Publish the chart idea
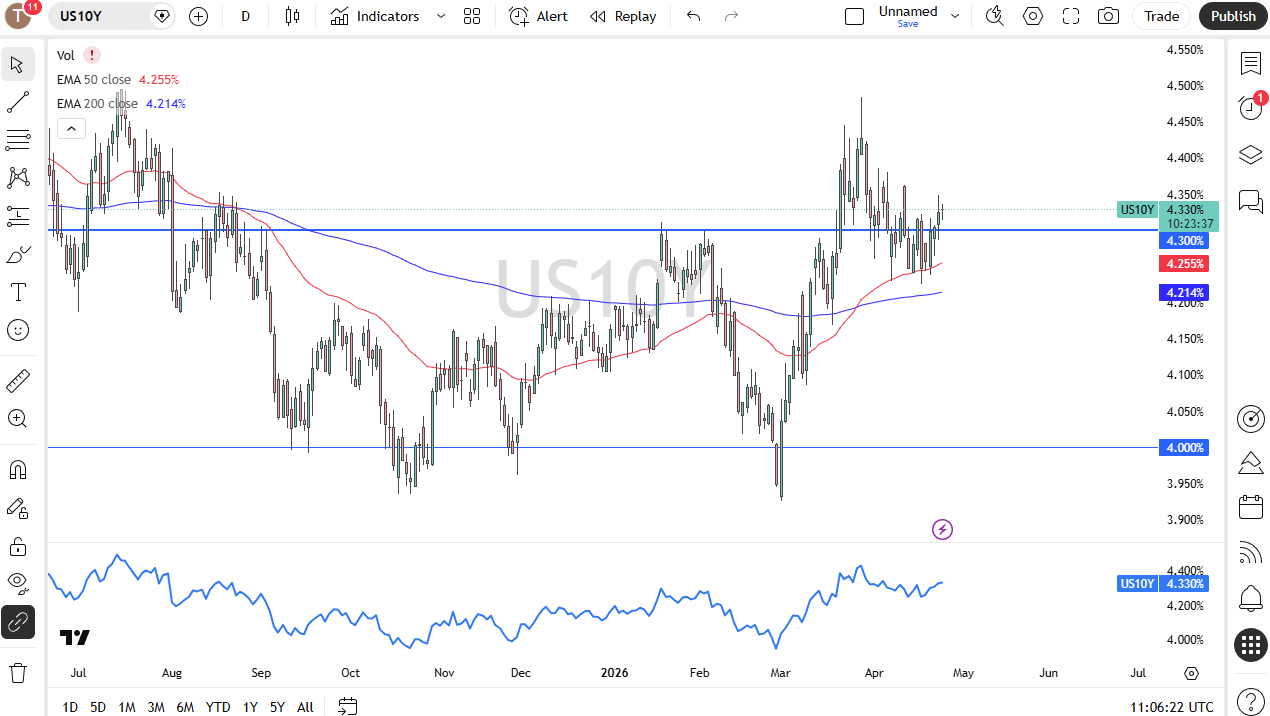 (1233, 16)
